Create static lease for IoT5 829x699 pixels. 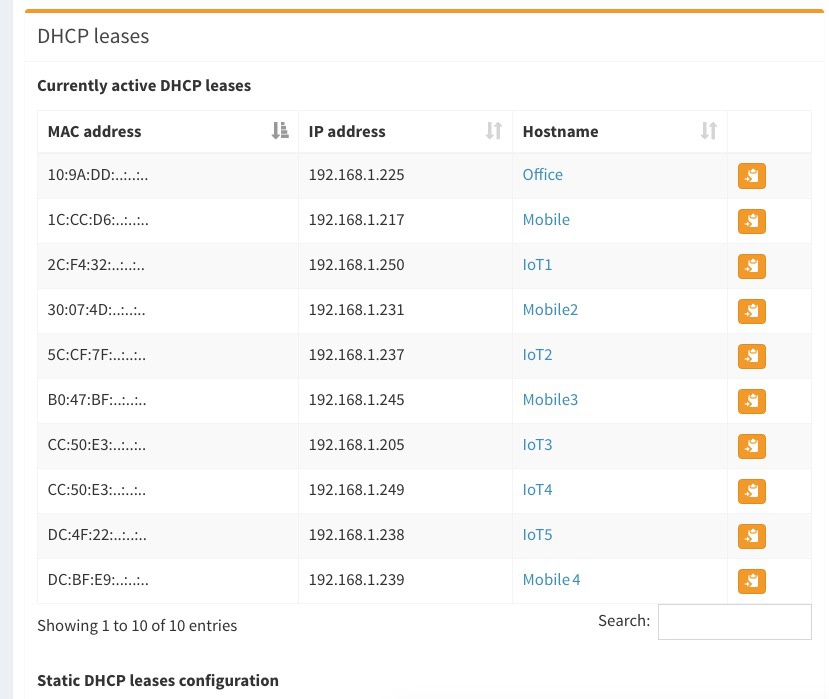point(751,535)
